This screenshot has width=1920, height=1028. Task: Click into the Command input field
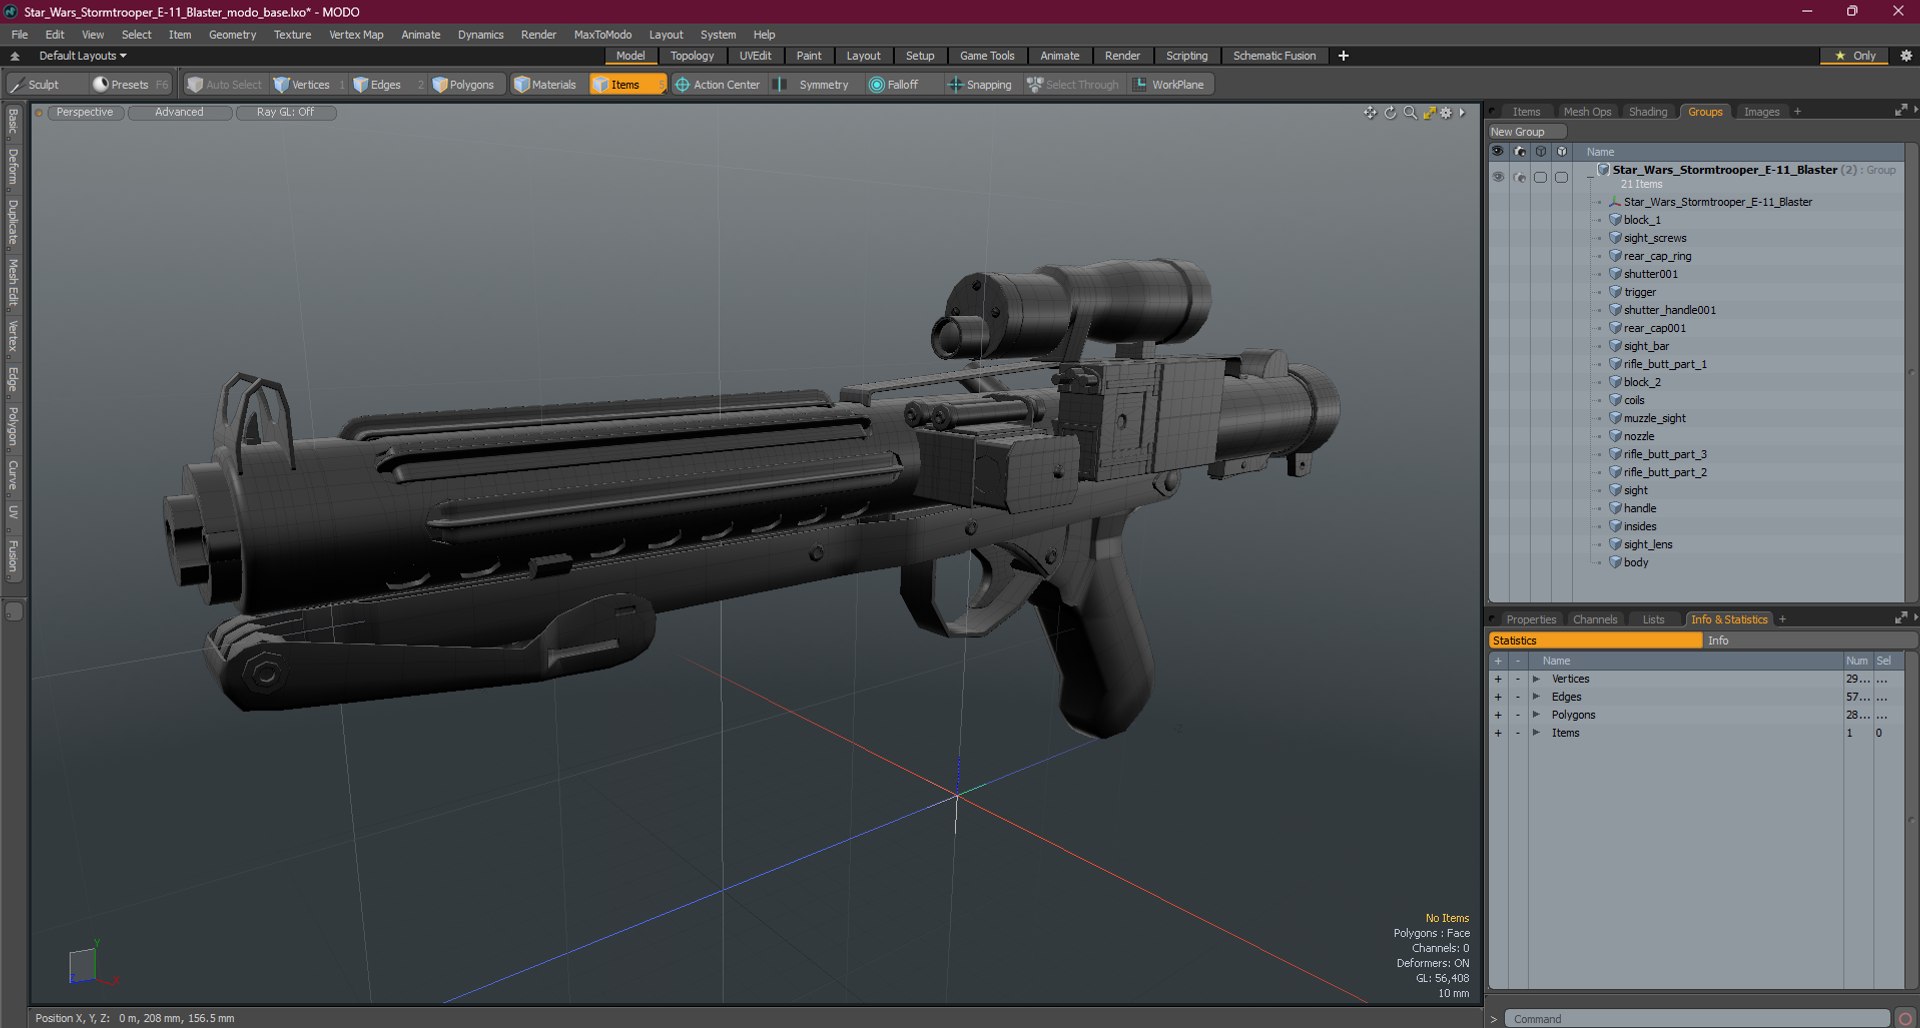[x=1696, y=1019]
